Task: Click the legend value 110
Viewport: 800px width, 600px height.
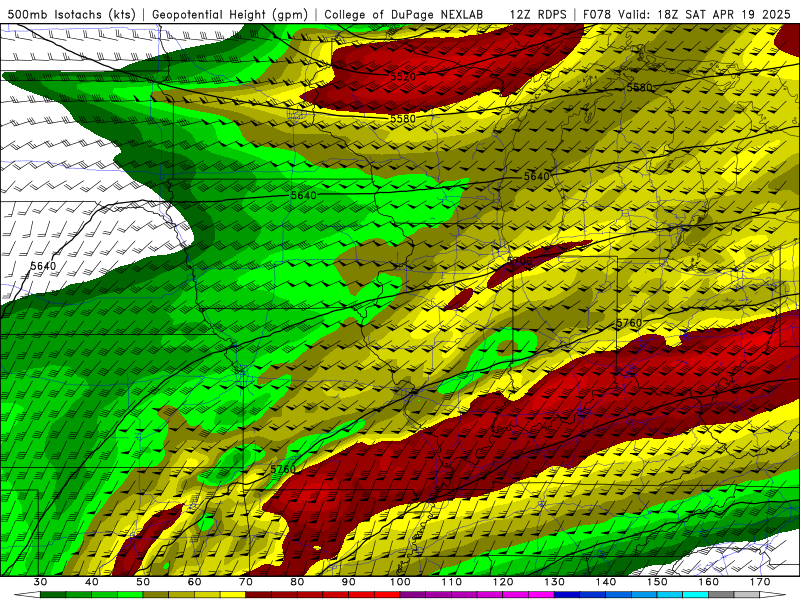Action: point(452,582)
